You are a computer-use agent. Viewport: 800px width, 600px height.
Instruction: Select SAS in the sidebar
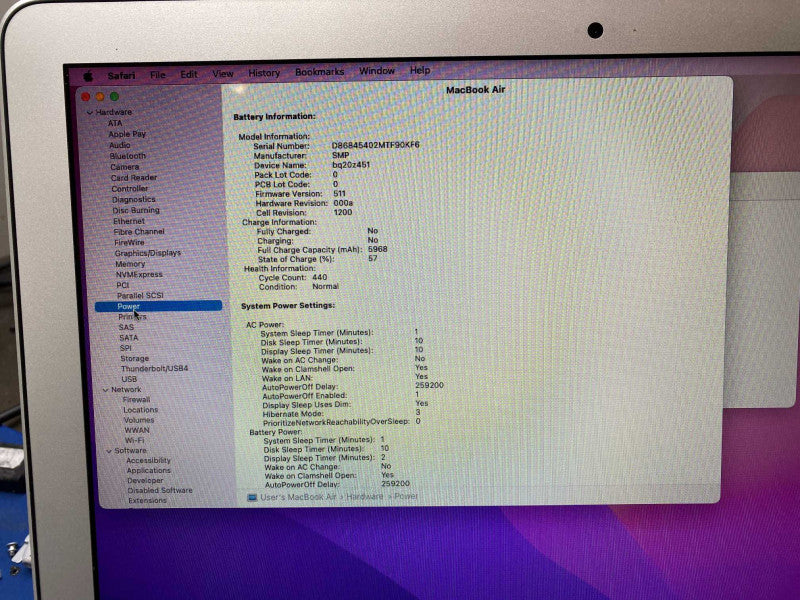tap(126, 328)
